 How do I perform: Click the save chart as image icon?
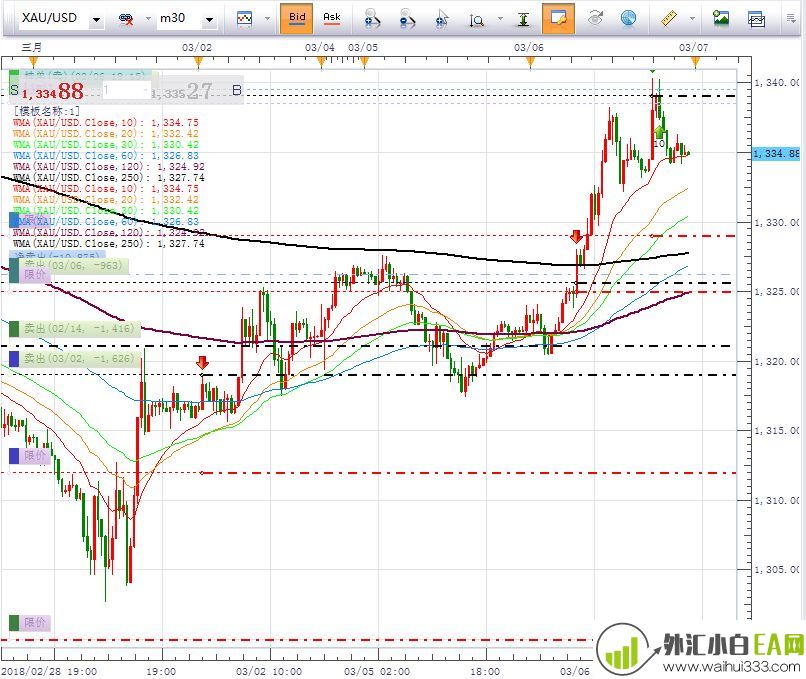tap(721, 18)
